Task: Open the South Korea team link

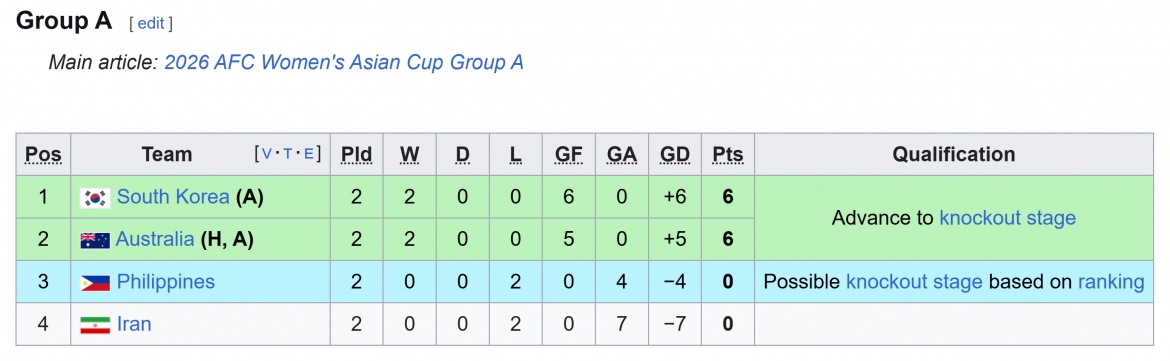Action: pos(173,197)
